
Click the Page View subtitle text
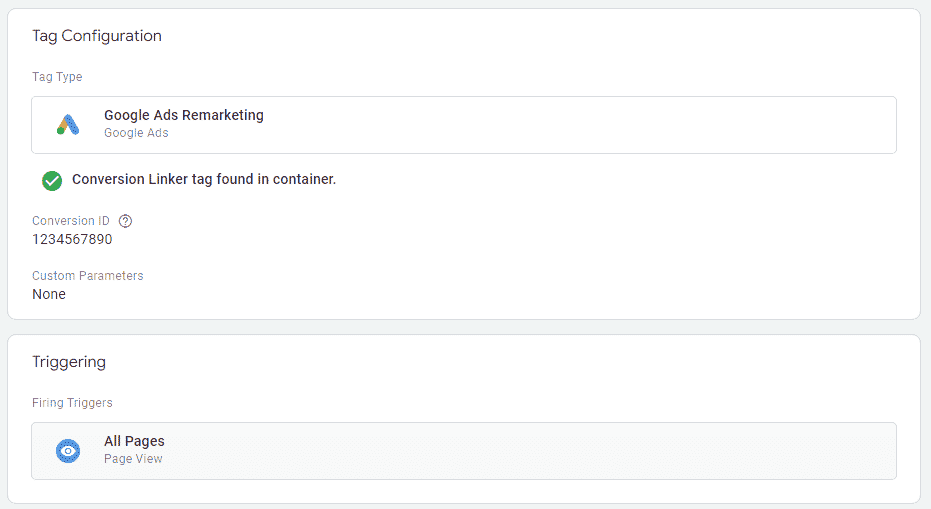point(133,459)
